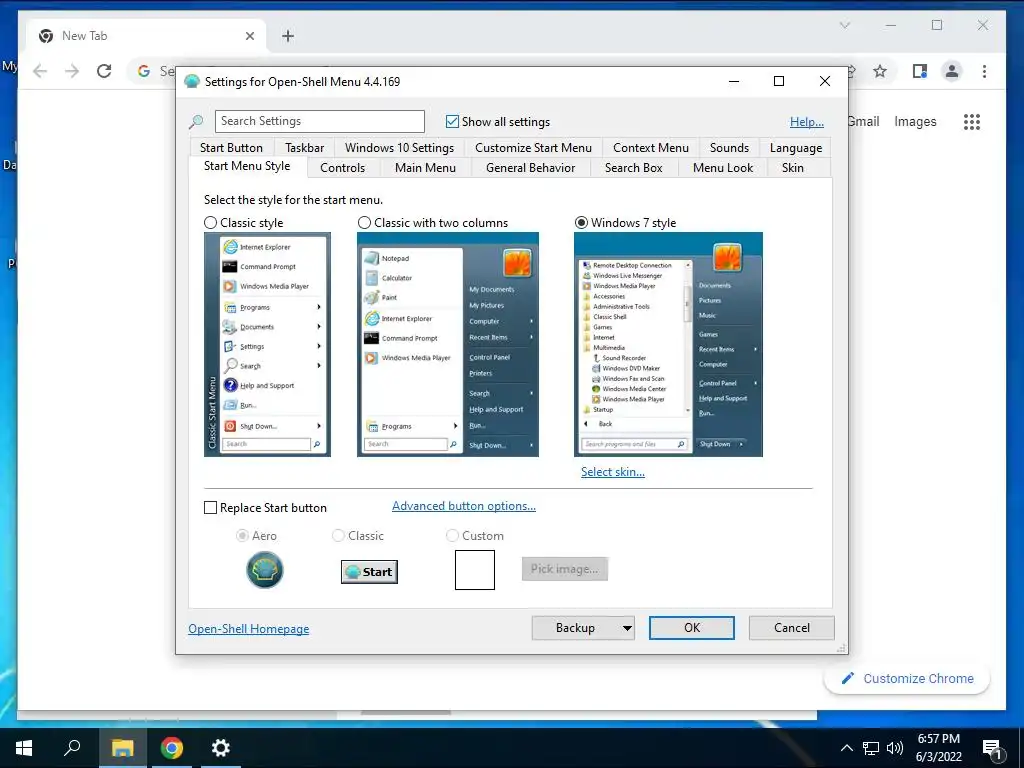Click the Pick image button
Viewport: 1024px width, 768px height.
pyautogui.click(x=564, y=569)
